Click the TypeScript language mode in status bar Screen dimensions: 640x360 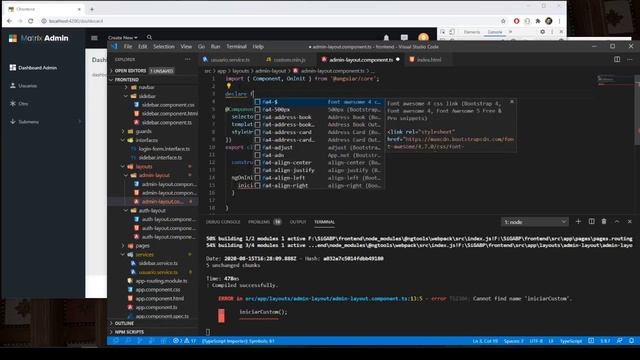571,341
